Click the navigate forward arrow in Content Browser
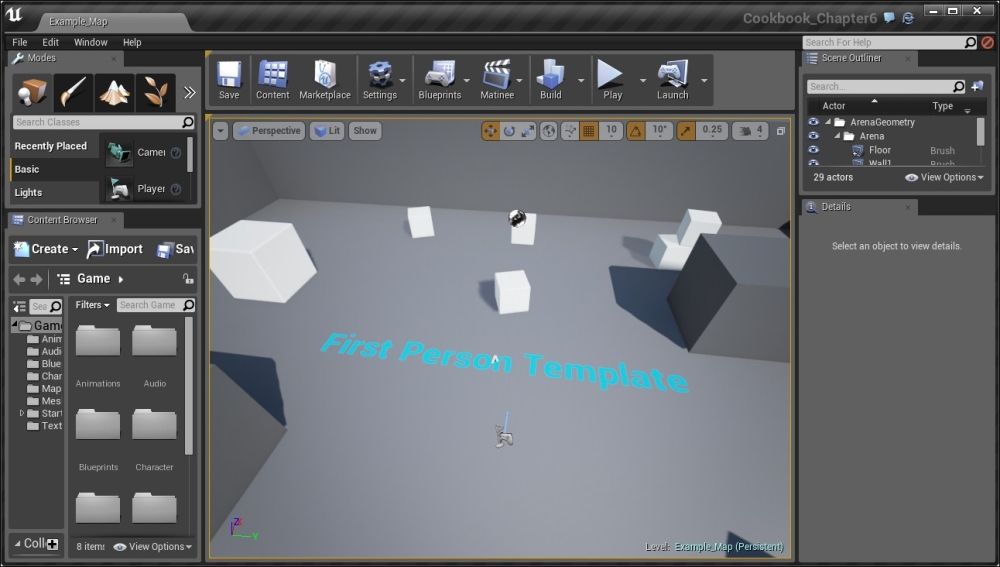 (36, 279)
